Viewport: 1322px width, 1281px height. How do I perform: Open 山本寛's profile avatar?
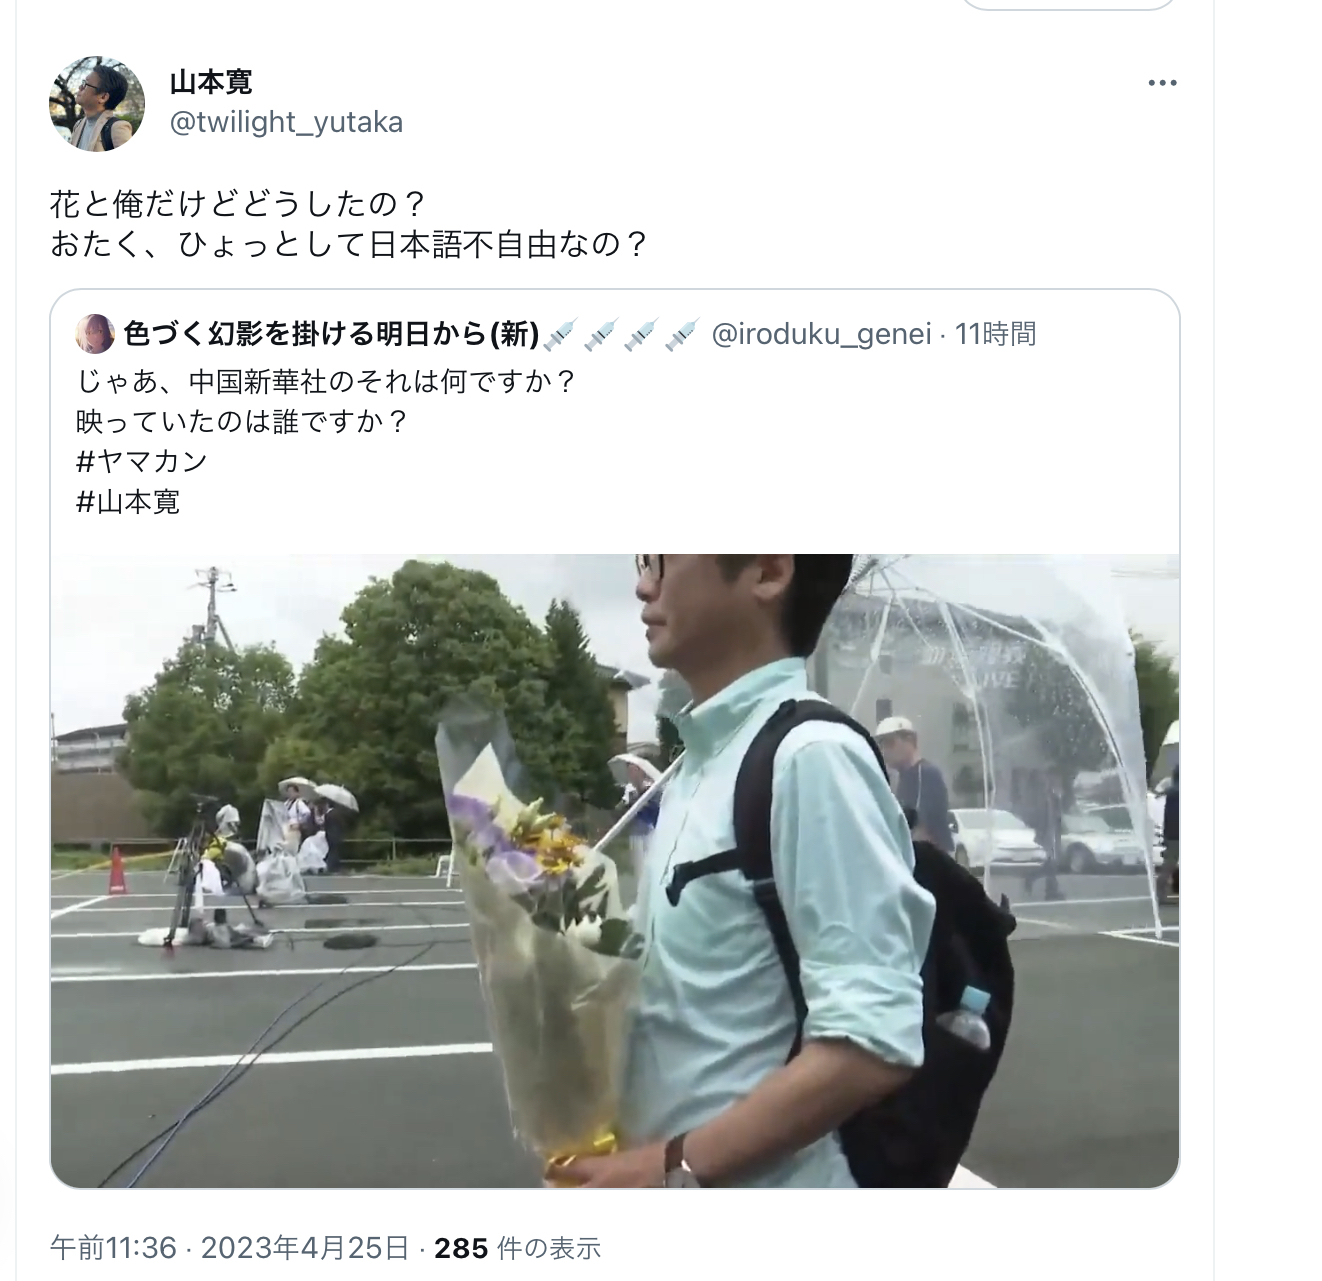97,104
